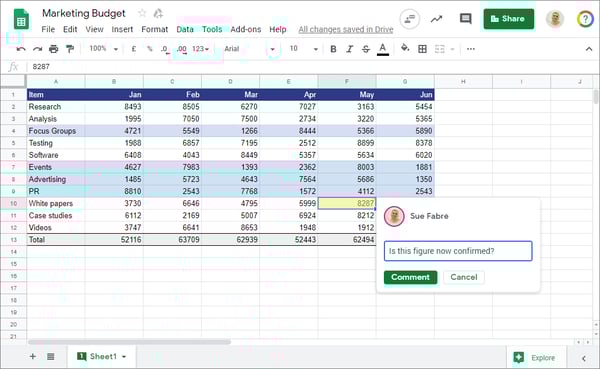Select the row 10 header
Screen dimensions: 600x369
point(13,203)
